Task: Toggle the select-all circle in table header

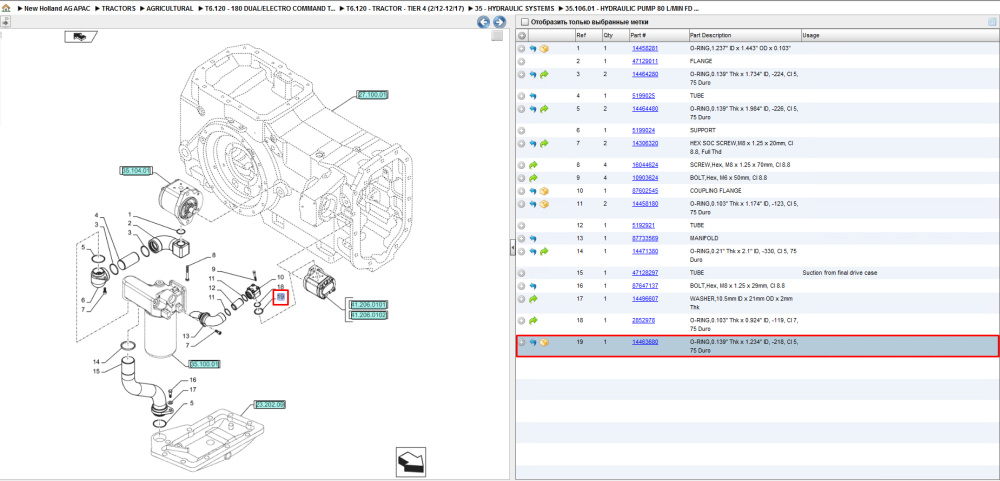Action: click(522, 36)
